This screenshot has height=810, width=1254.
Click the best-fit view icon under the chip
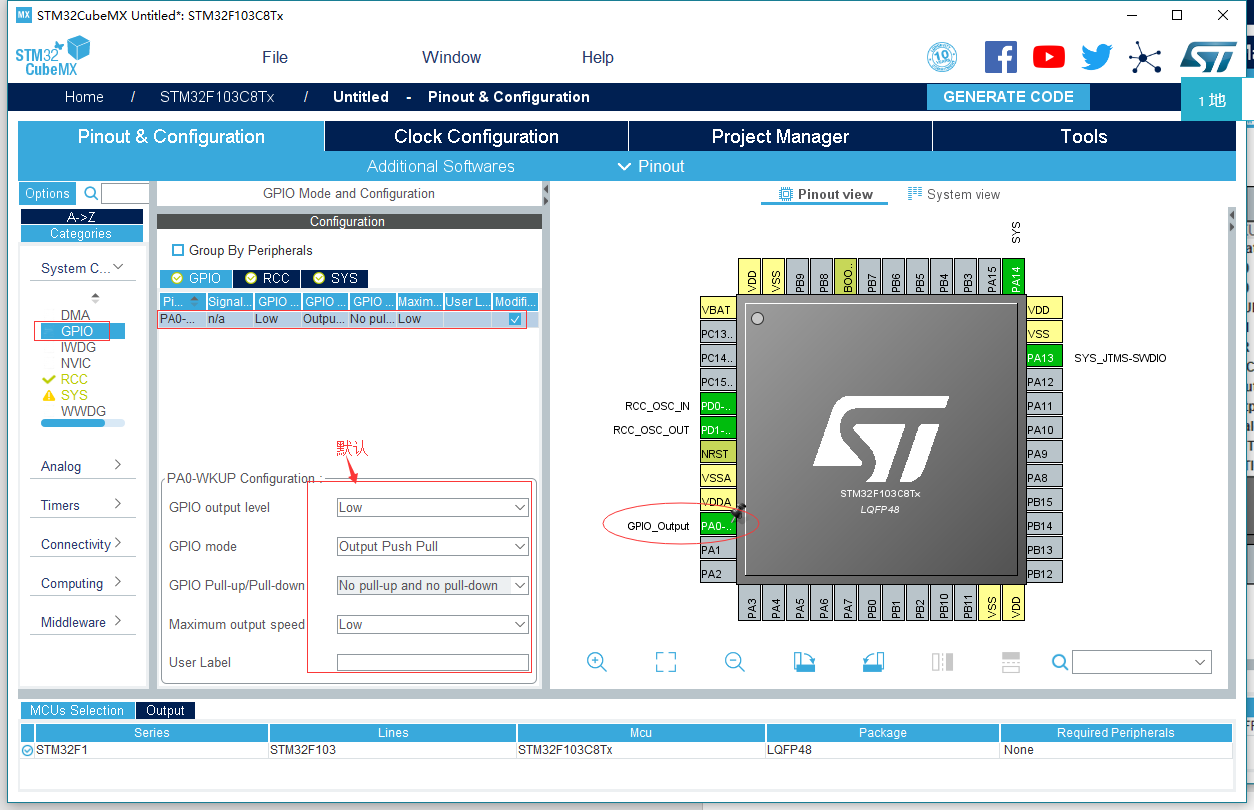pyautogui.click(x=665, y=662)
